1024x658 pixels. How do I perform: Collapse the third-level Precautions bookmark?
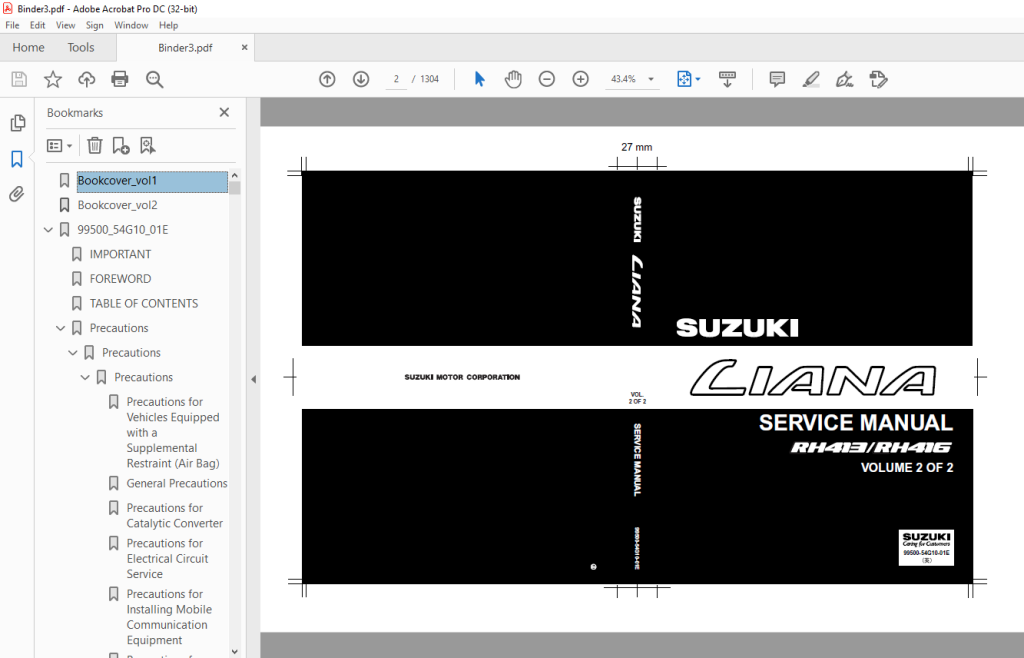[x=86, y=377]
